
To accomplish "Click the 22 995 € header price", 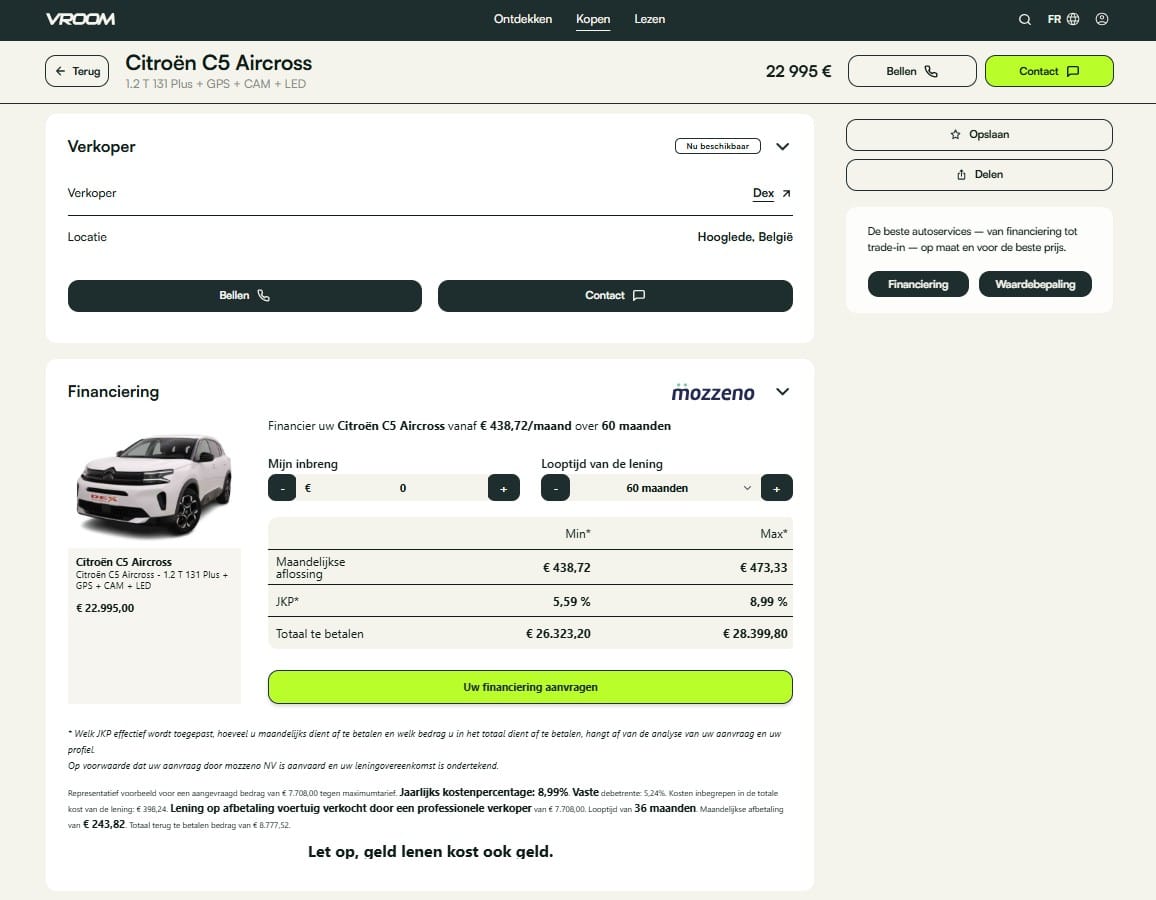I will coord(798,71).
